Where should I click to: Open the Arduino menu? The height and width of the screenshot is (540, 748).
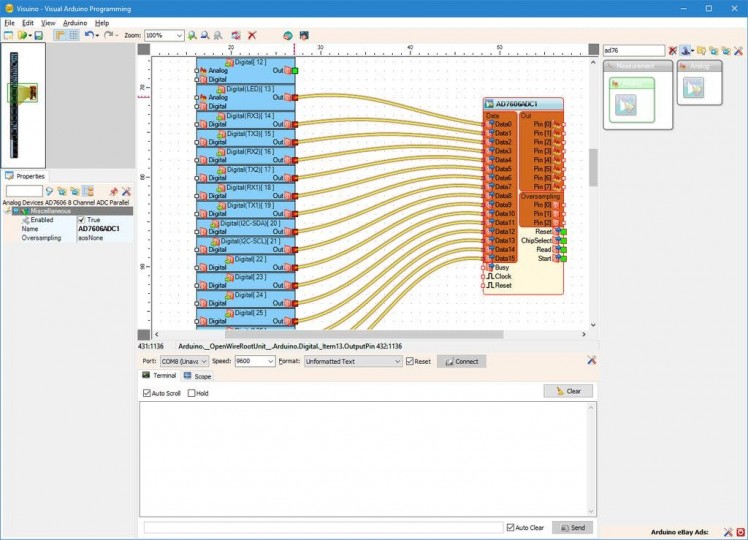click(75, 22)
